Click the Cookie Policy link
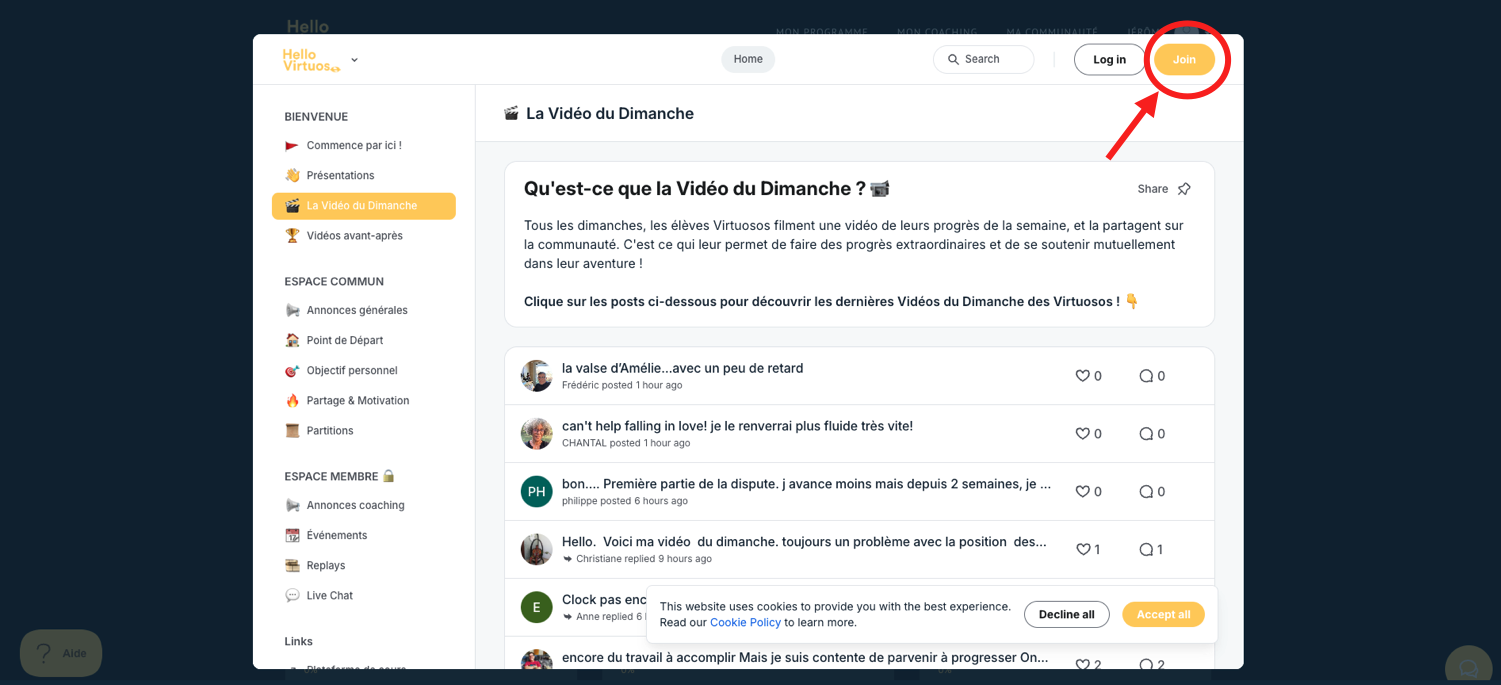The image size is (1501, 685). (x=745, y=623)
